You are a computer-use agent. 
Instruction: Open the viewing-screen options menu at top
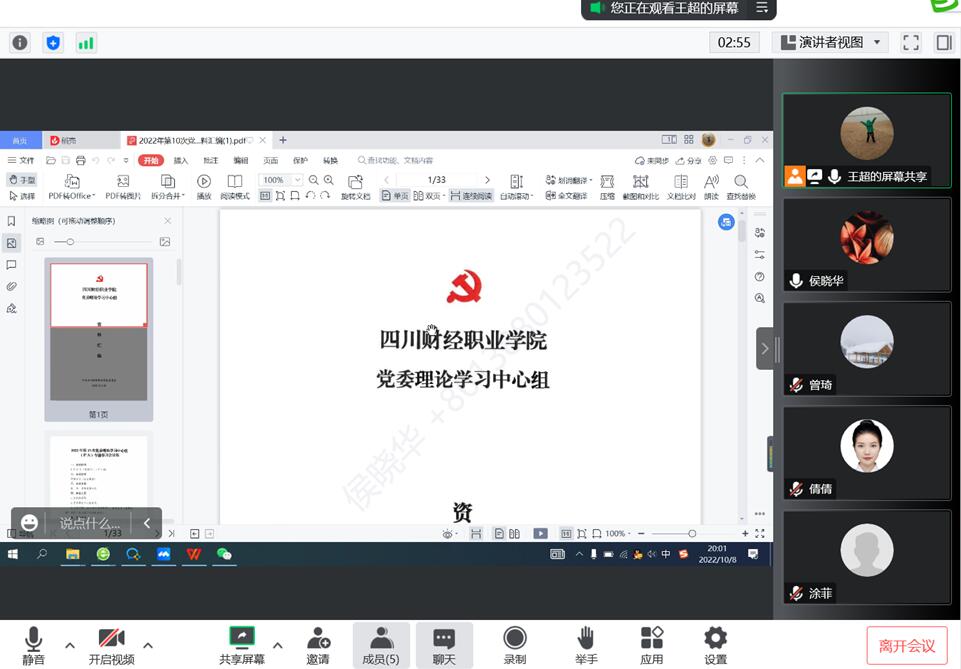[x=762, y=8]
